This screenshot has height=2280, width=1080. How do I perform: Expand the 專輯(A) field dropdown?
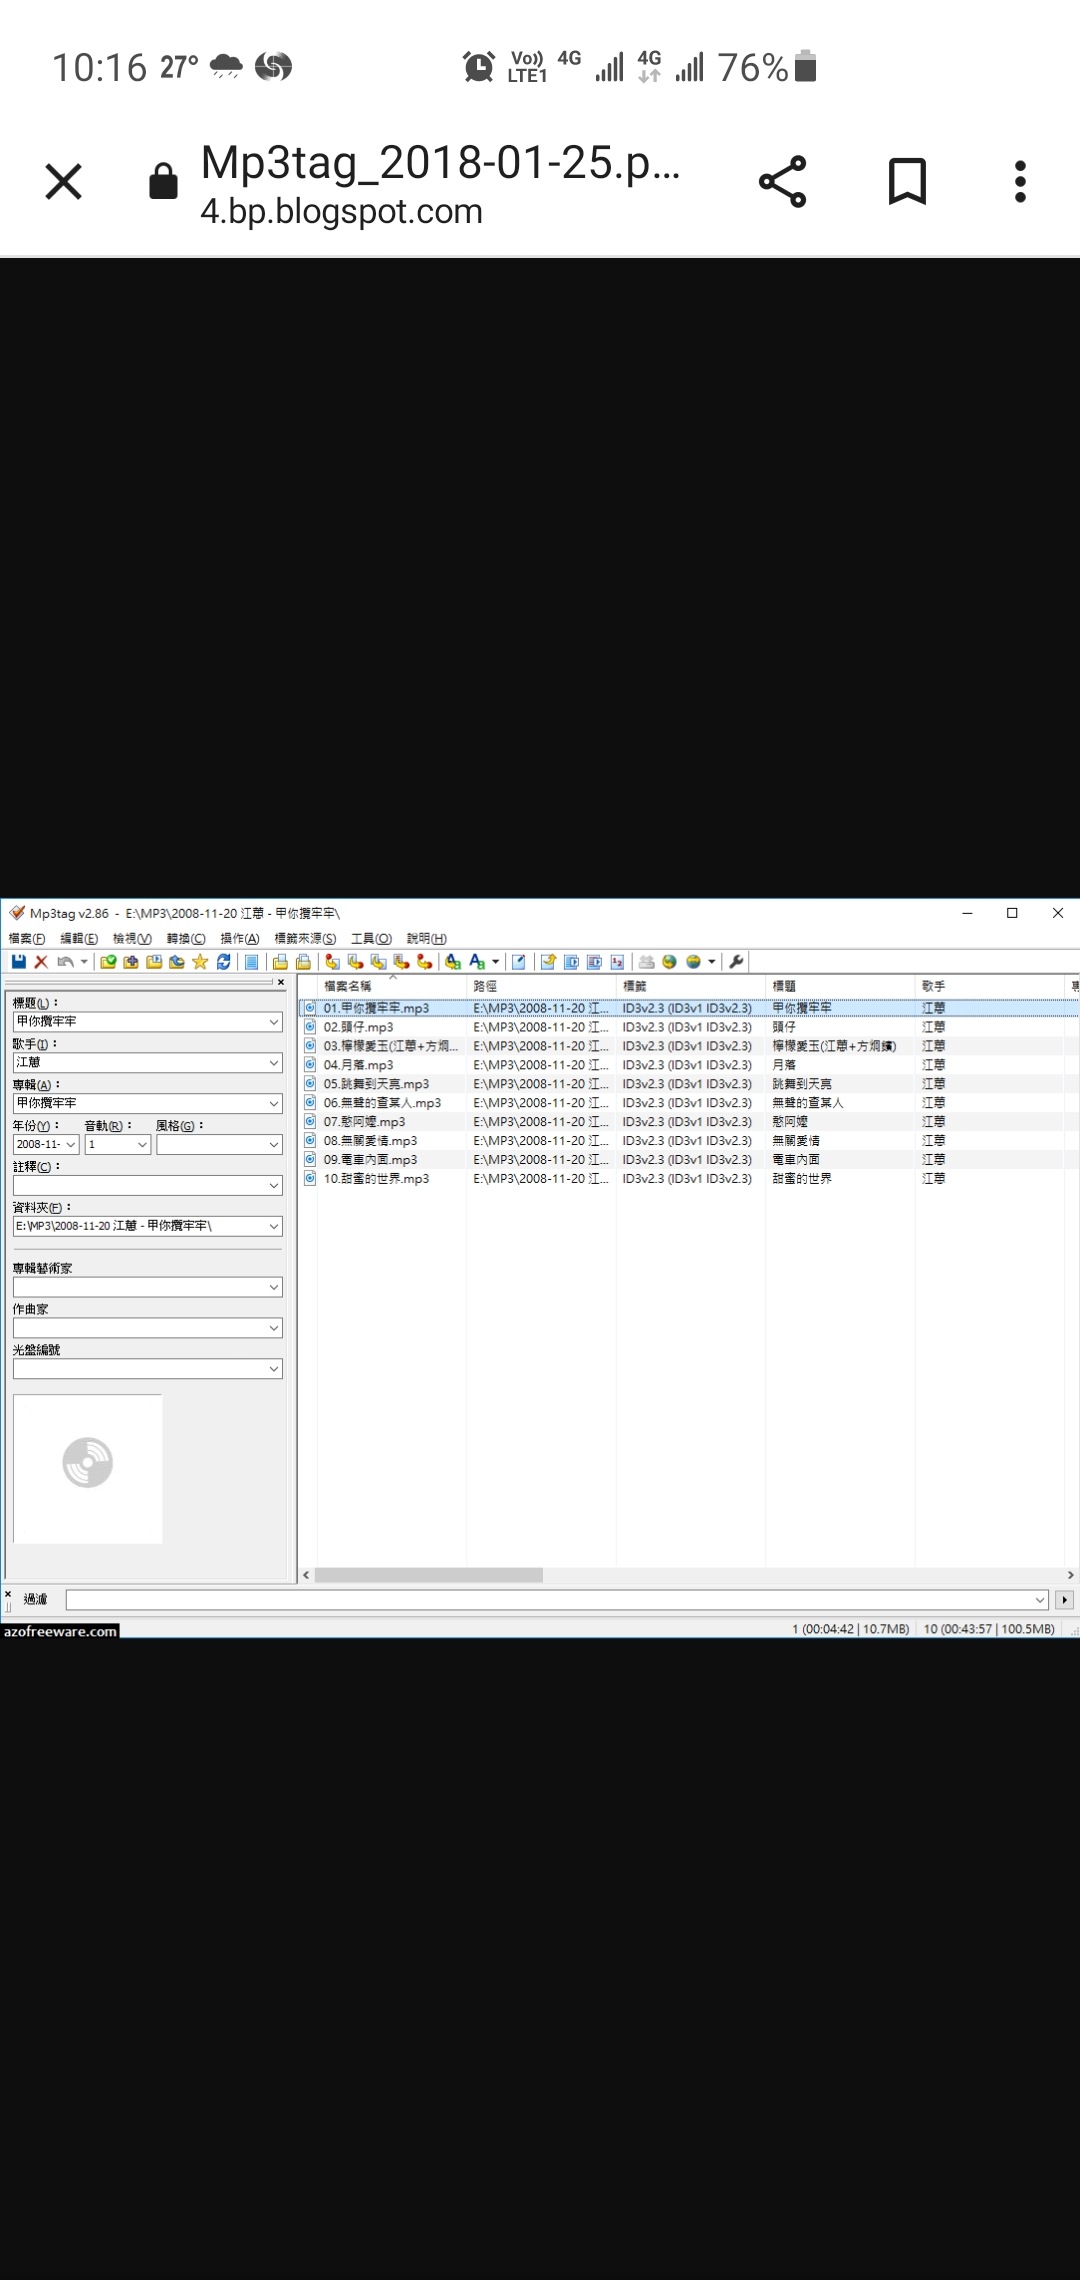click(x=274, y=1103)
